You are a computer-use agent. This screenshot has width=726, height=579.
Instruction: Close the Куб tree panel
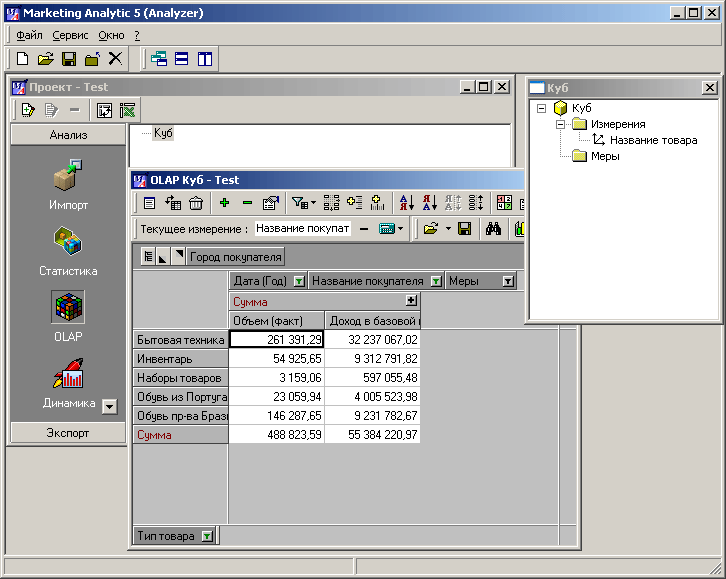(709, 87)
